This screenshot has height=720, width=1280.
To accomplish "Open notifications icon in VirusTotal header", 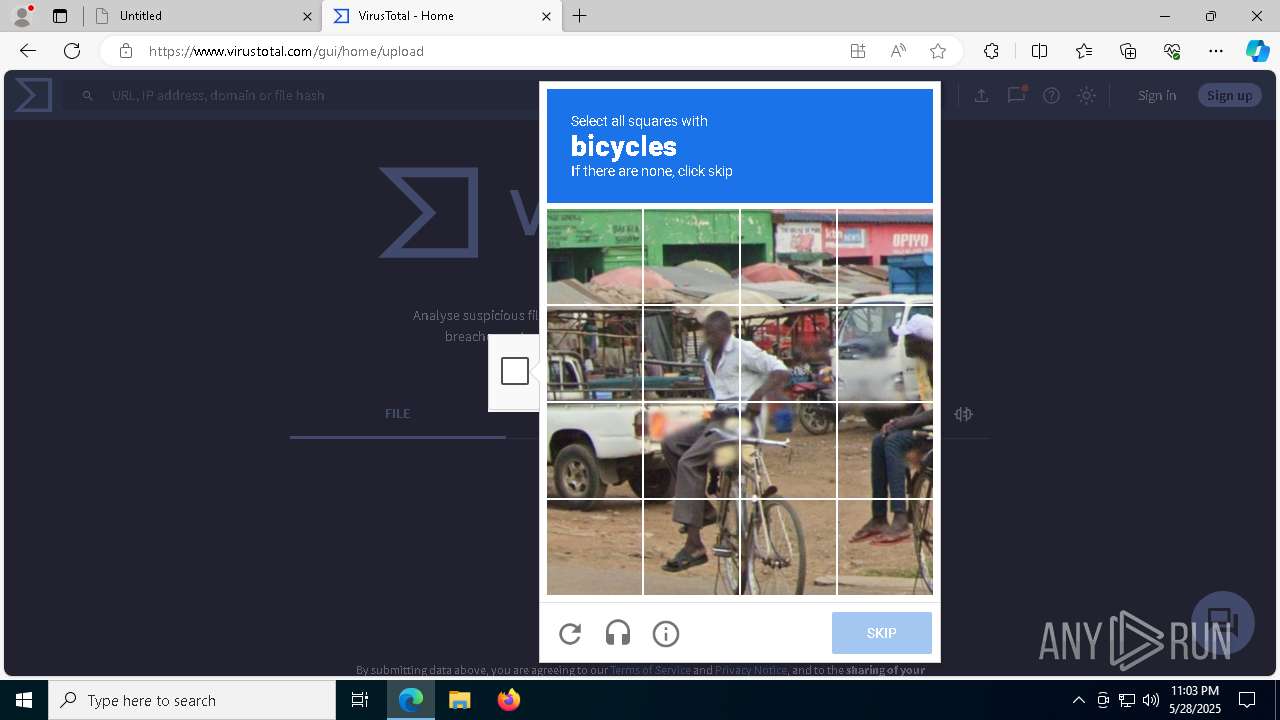I will click(x=1016, y=95).
